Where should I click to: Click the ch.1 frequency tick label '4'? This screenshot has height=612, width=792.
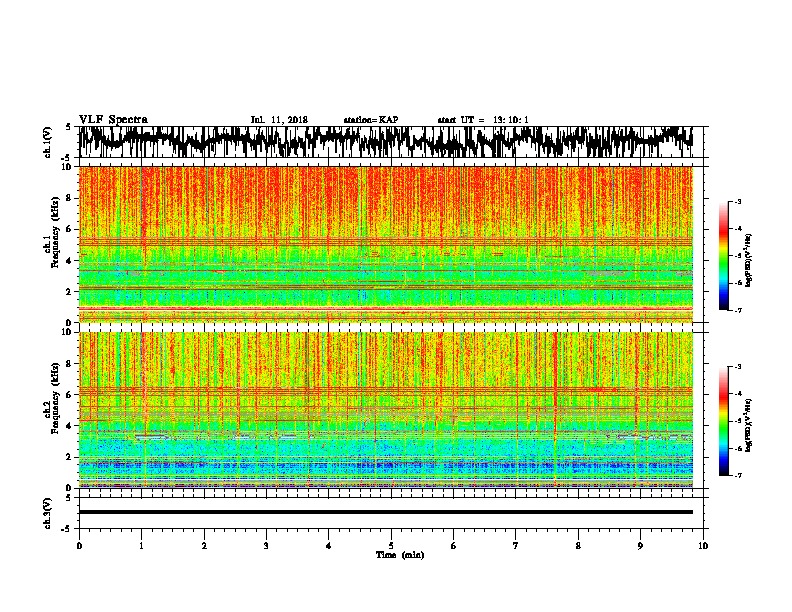tap(70, 261)
